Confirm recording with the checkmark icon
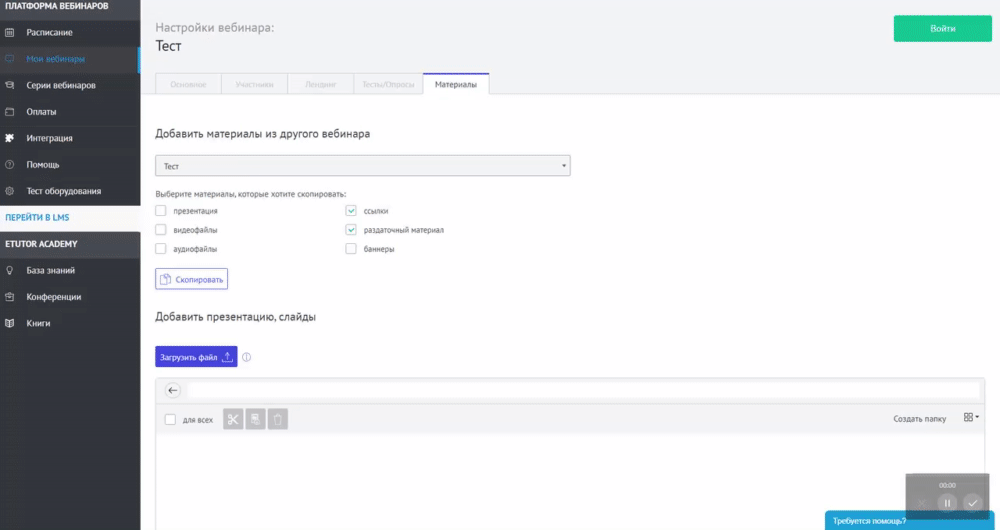The image size is (1000, 530). point(972,503)
